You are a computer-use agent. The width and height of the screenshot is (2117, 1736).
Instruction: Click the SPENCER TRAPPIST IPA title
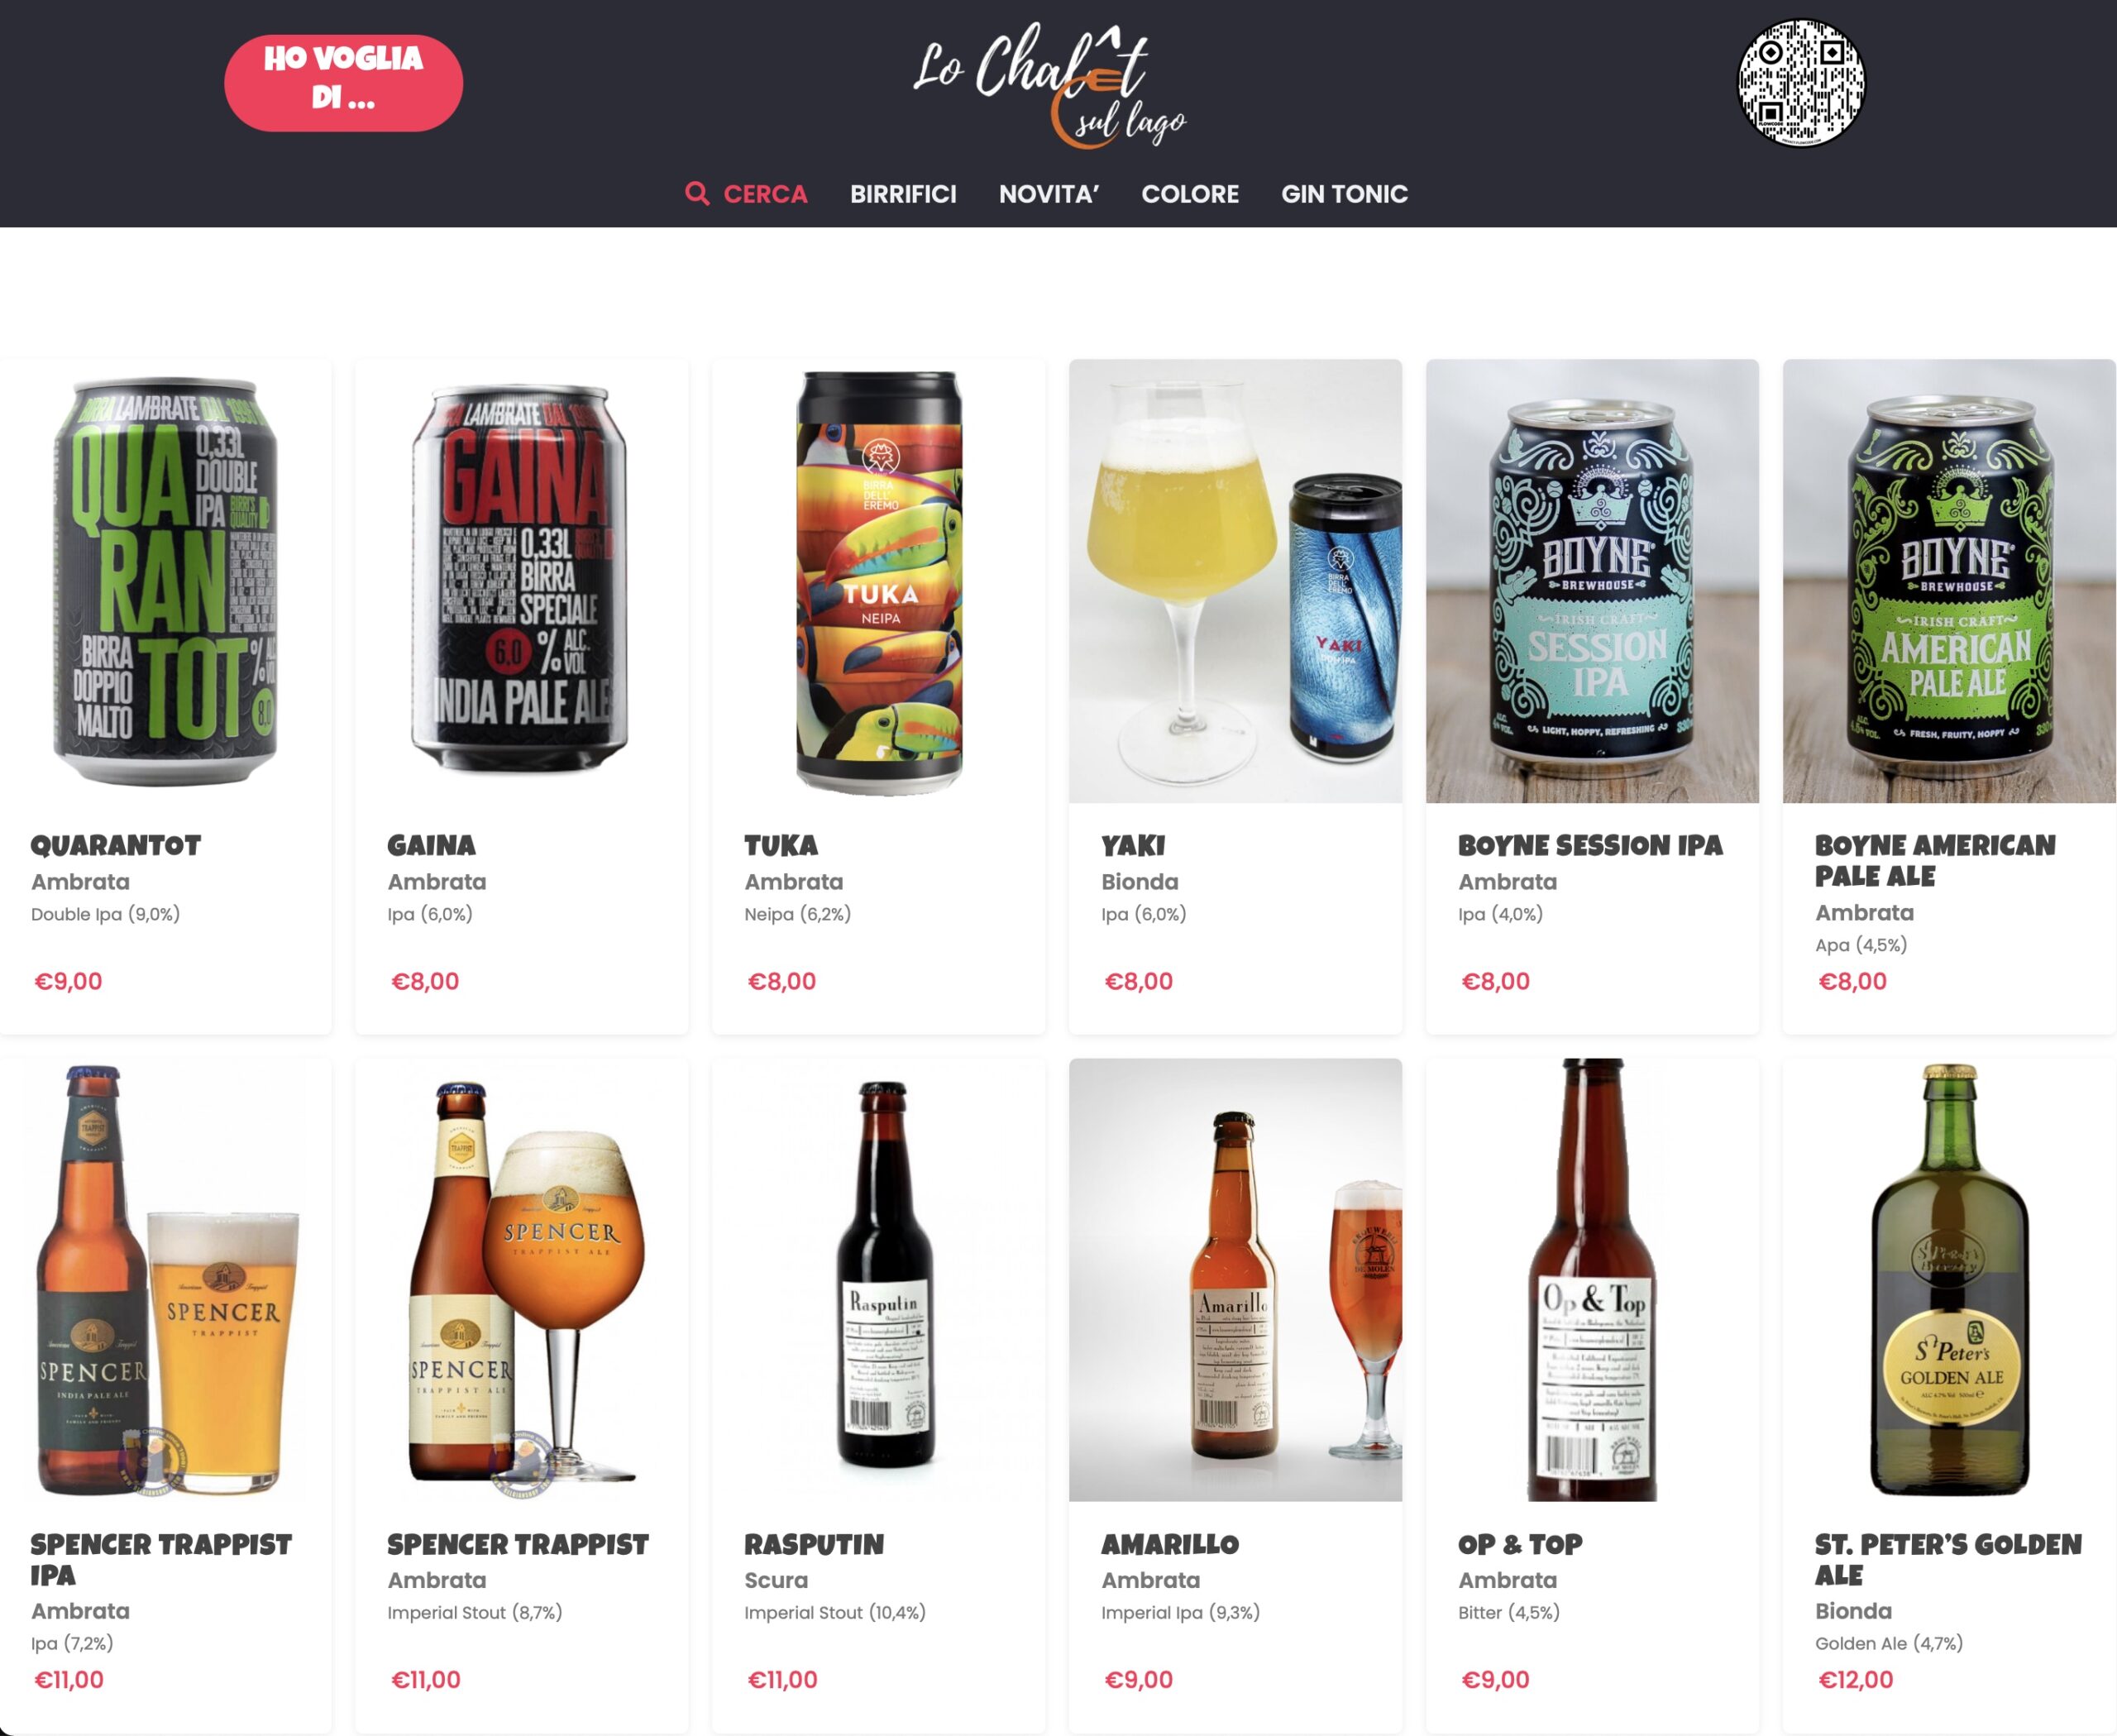(161, 1560)
